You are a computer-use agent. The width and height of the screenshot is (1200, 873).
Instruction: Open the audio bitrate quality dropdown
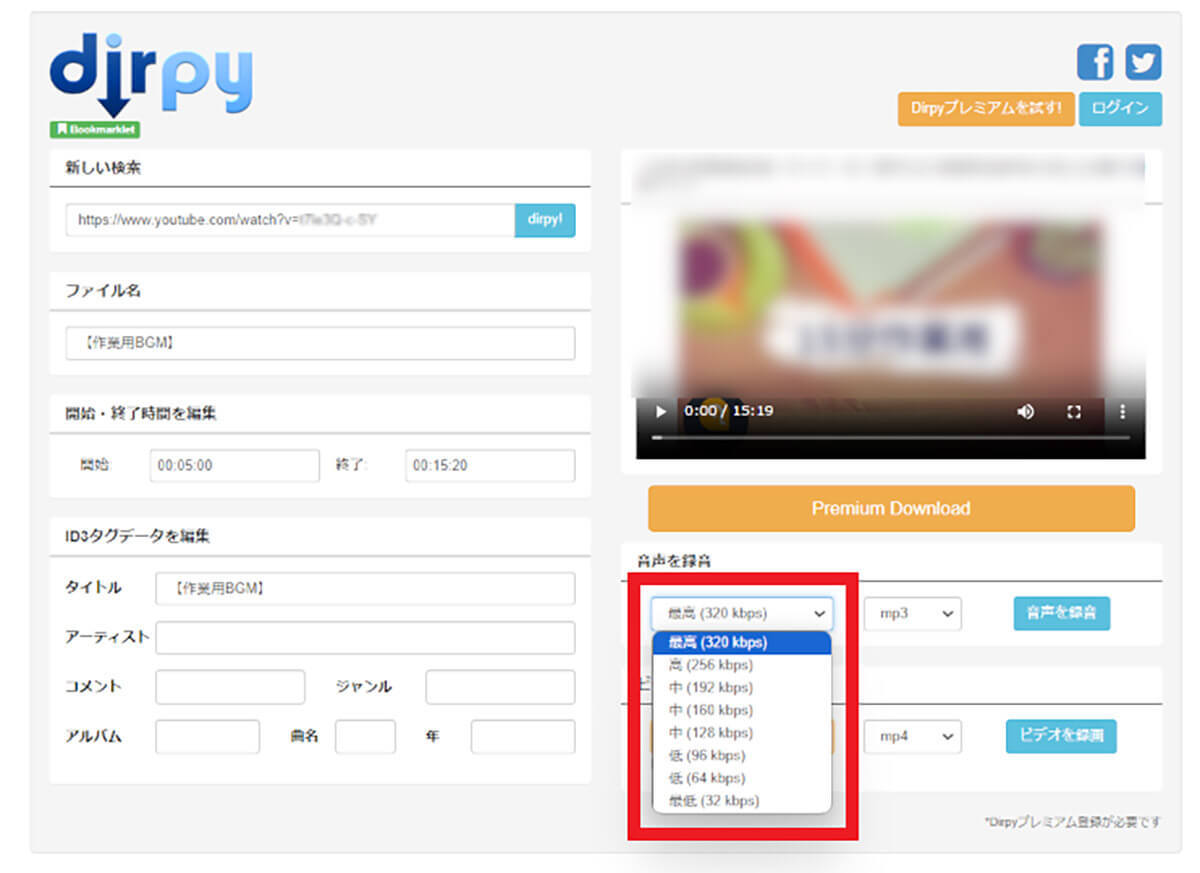(x=742, y=614)
